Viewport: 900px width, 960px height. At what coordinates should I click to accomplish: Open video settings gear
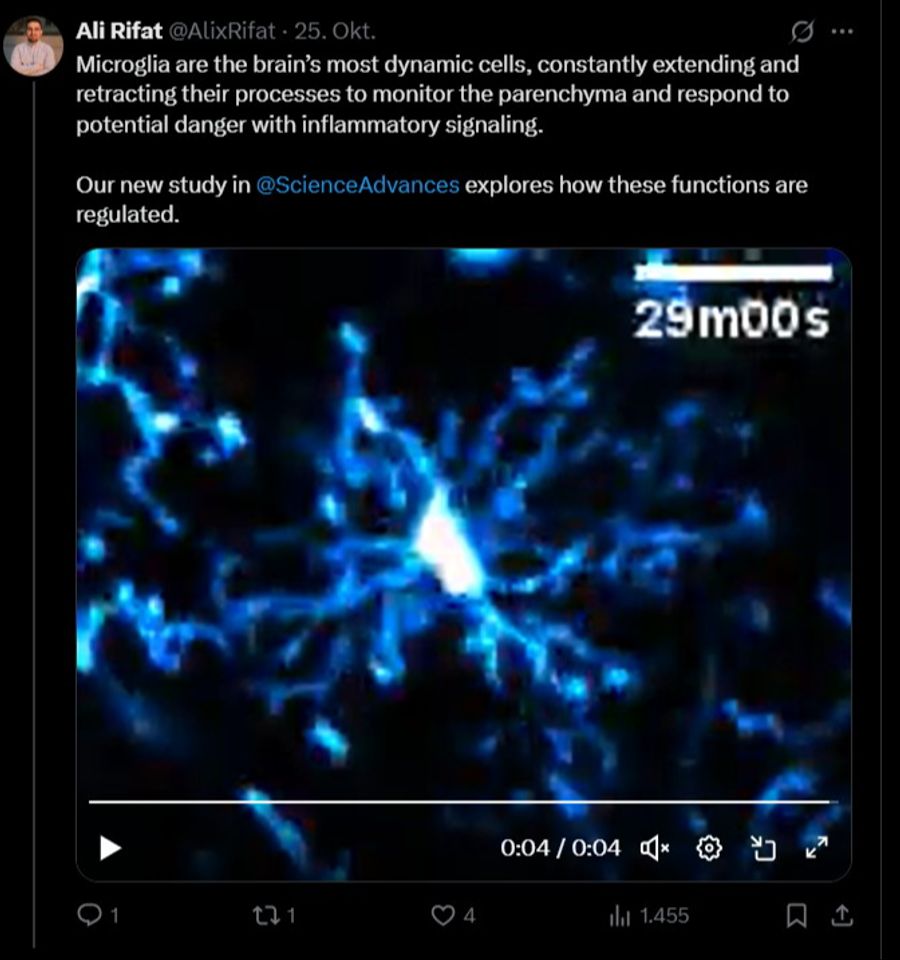pos(709,849)
